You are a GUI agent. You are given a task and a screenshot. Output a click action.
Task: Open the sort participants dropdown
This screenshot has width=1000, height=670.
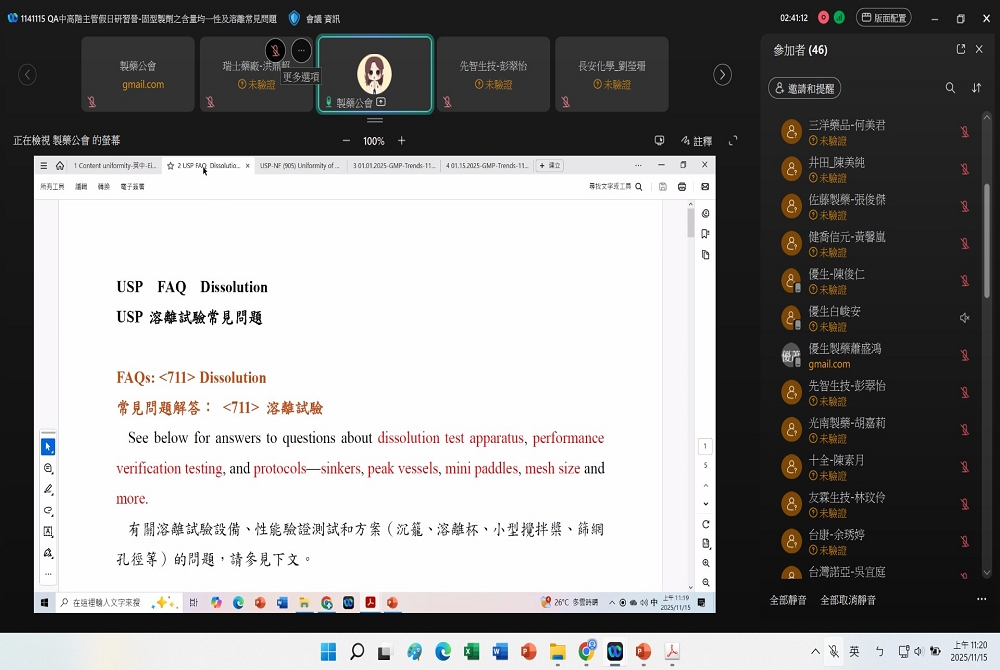977,88
